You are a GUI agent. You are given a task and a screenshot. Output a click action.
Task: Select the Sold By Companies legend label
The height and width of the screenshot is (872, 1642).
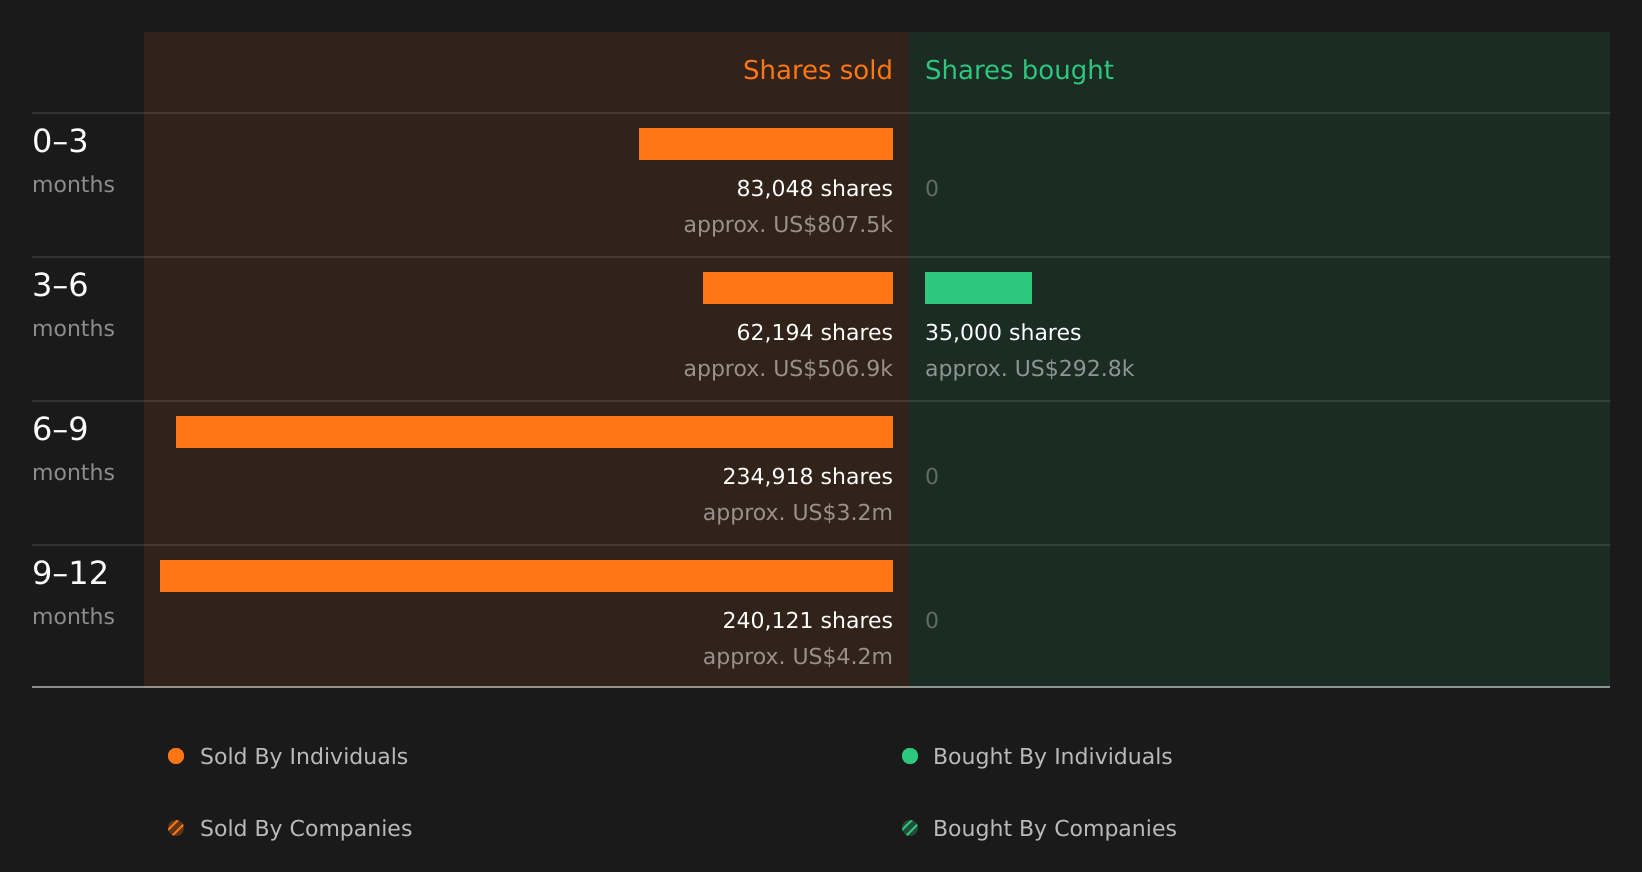coord(306,829)
